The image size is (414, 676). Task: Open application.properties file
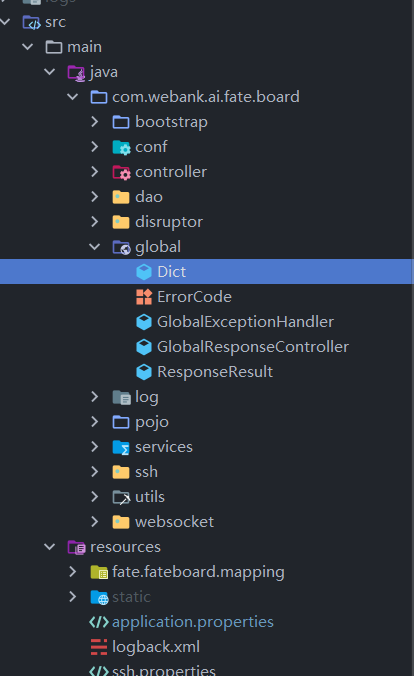click(193, 622)
